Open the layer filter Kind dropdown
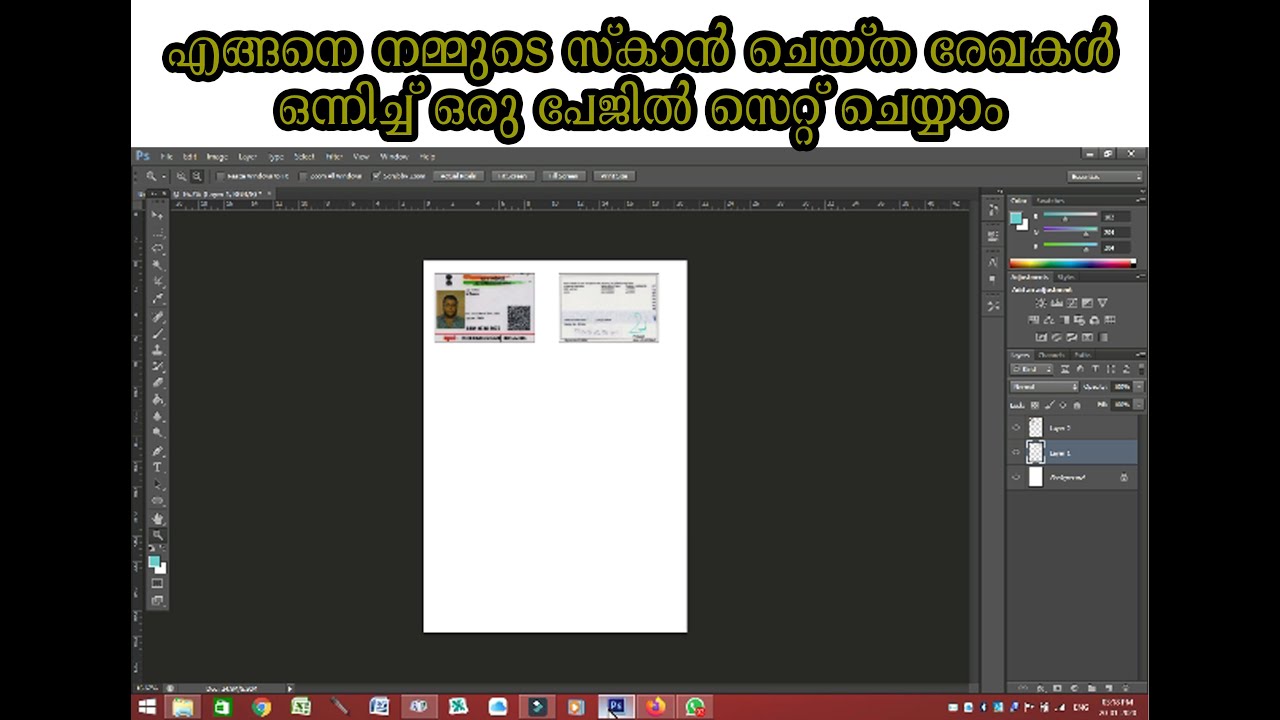Viewport: 1280px width, 720px height. pos(1029,370)
